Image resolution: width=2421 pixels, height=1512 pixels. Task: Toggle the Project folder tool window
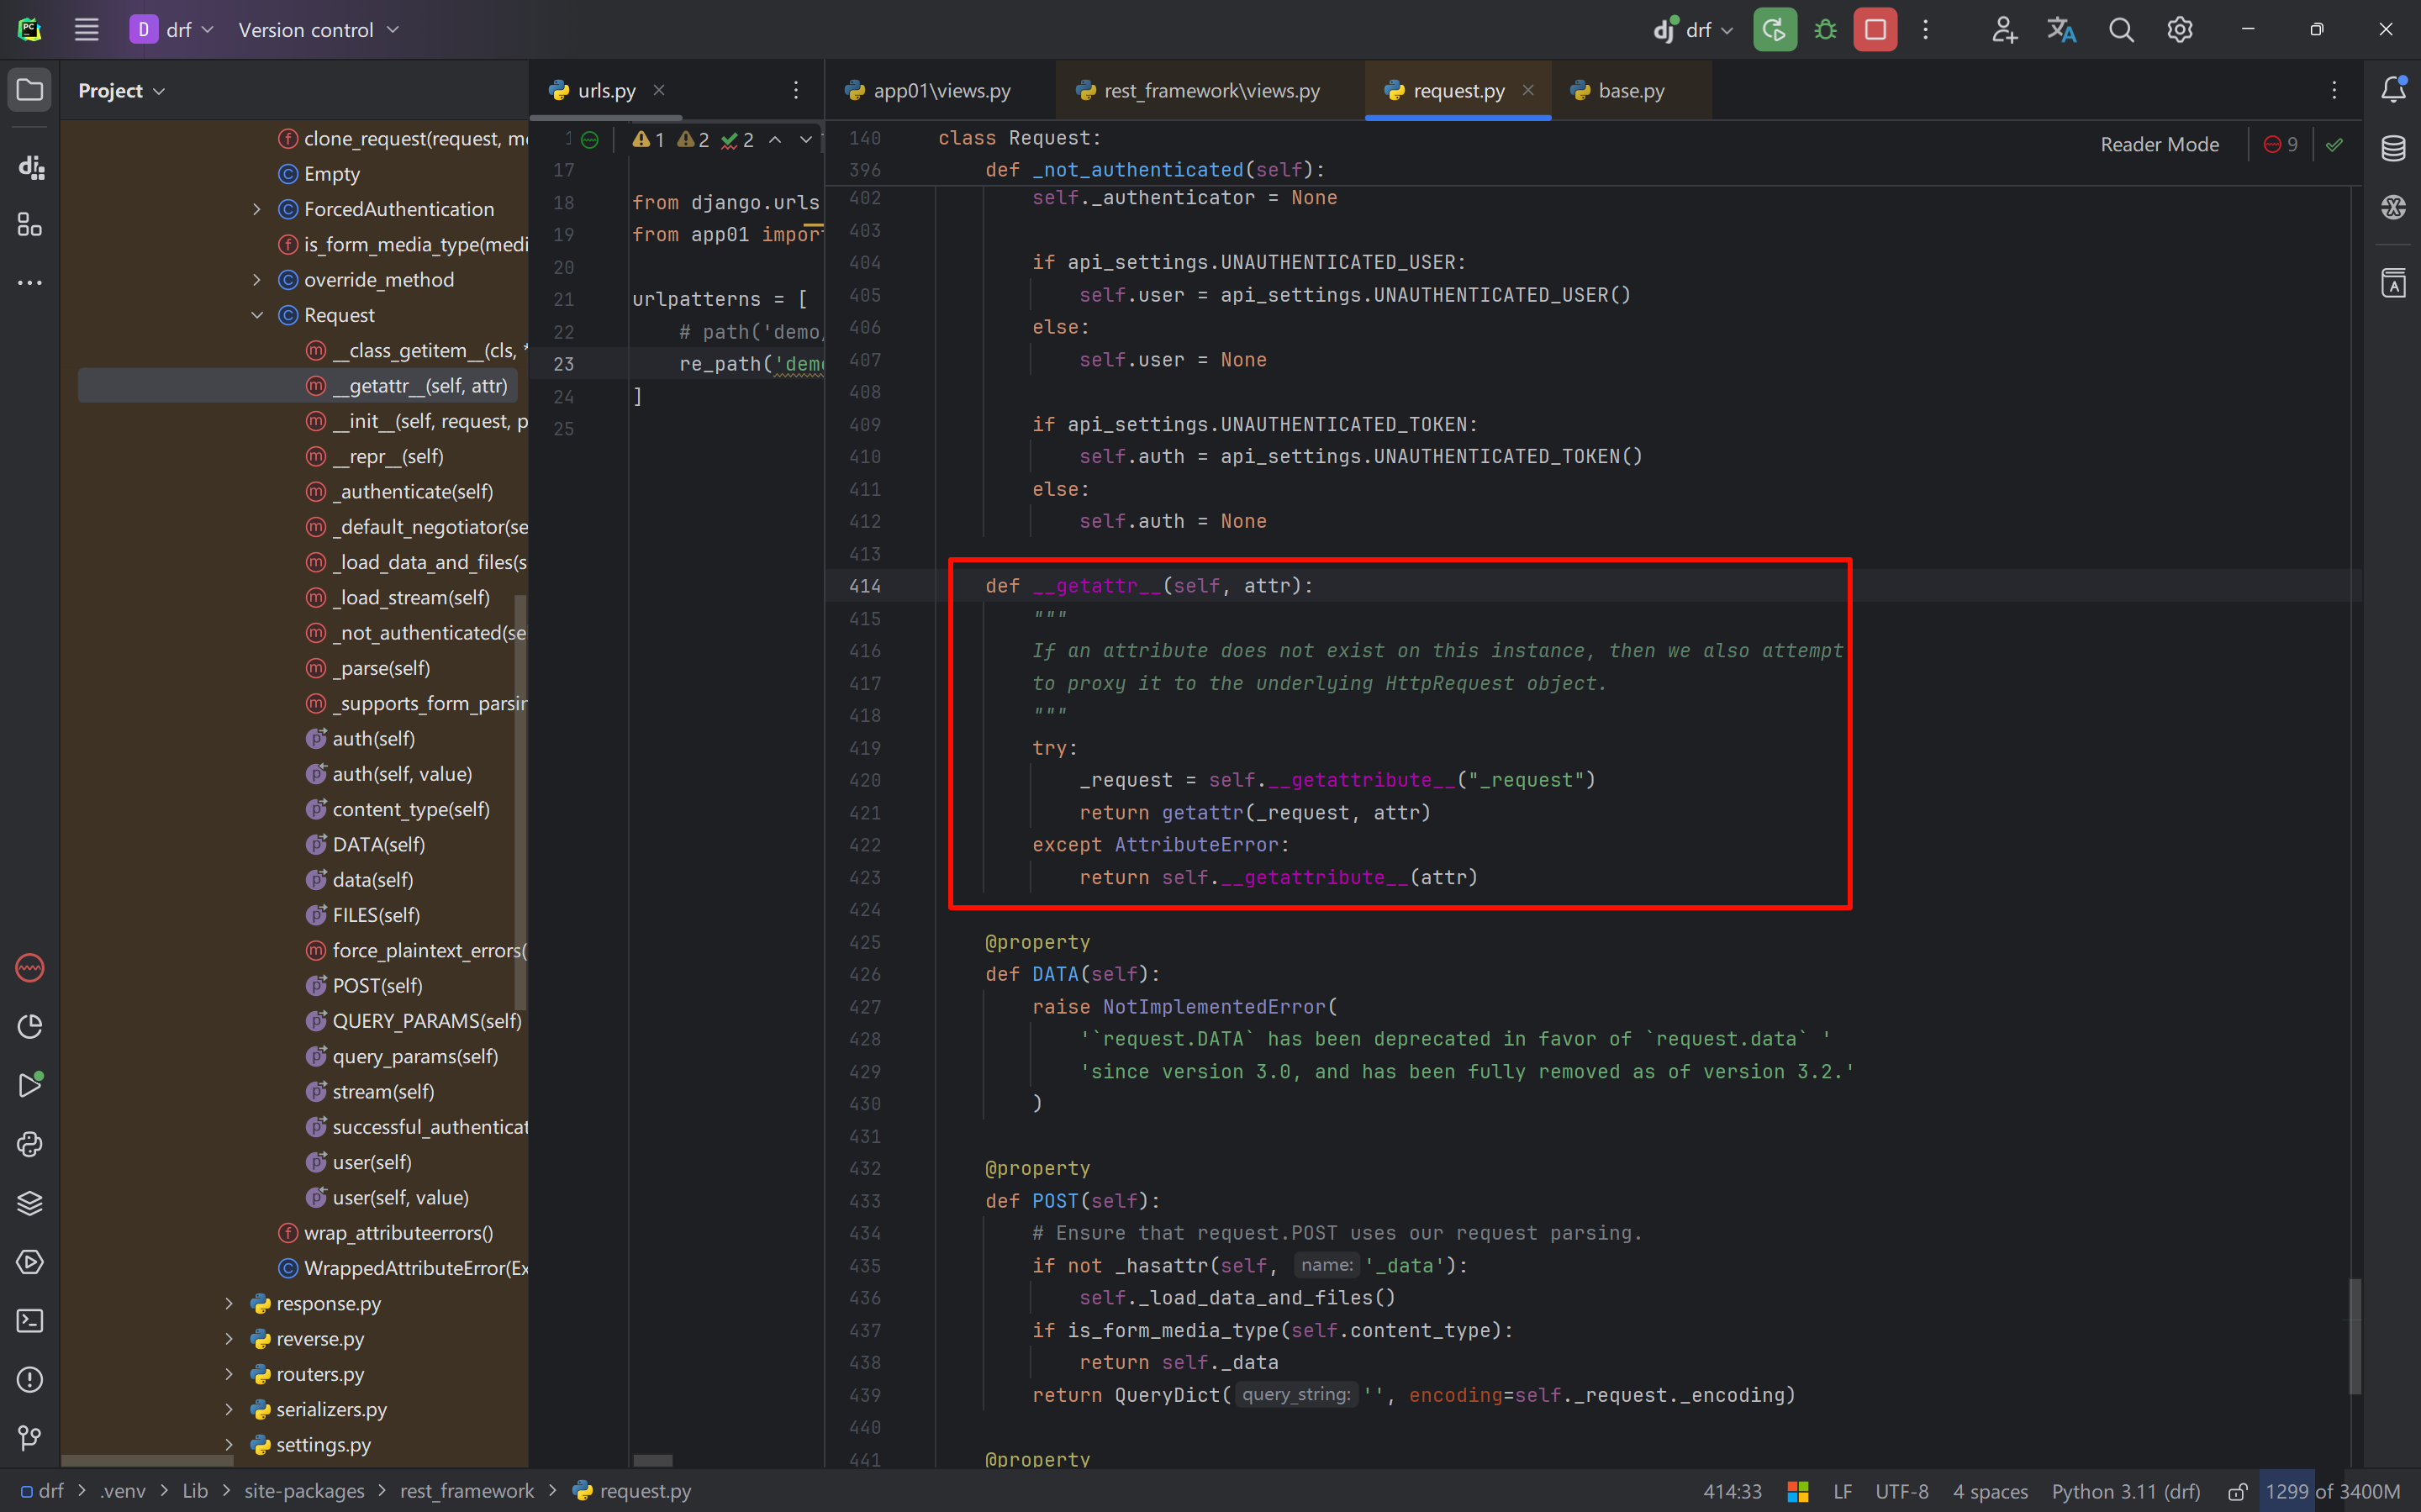coord(30,90)
